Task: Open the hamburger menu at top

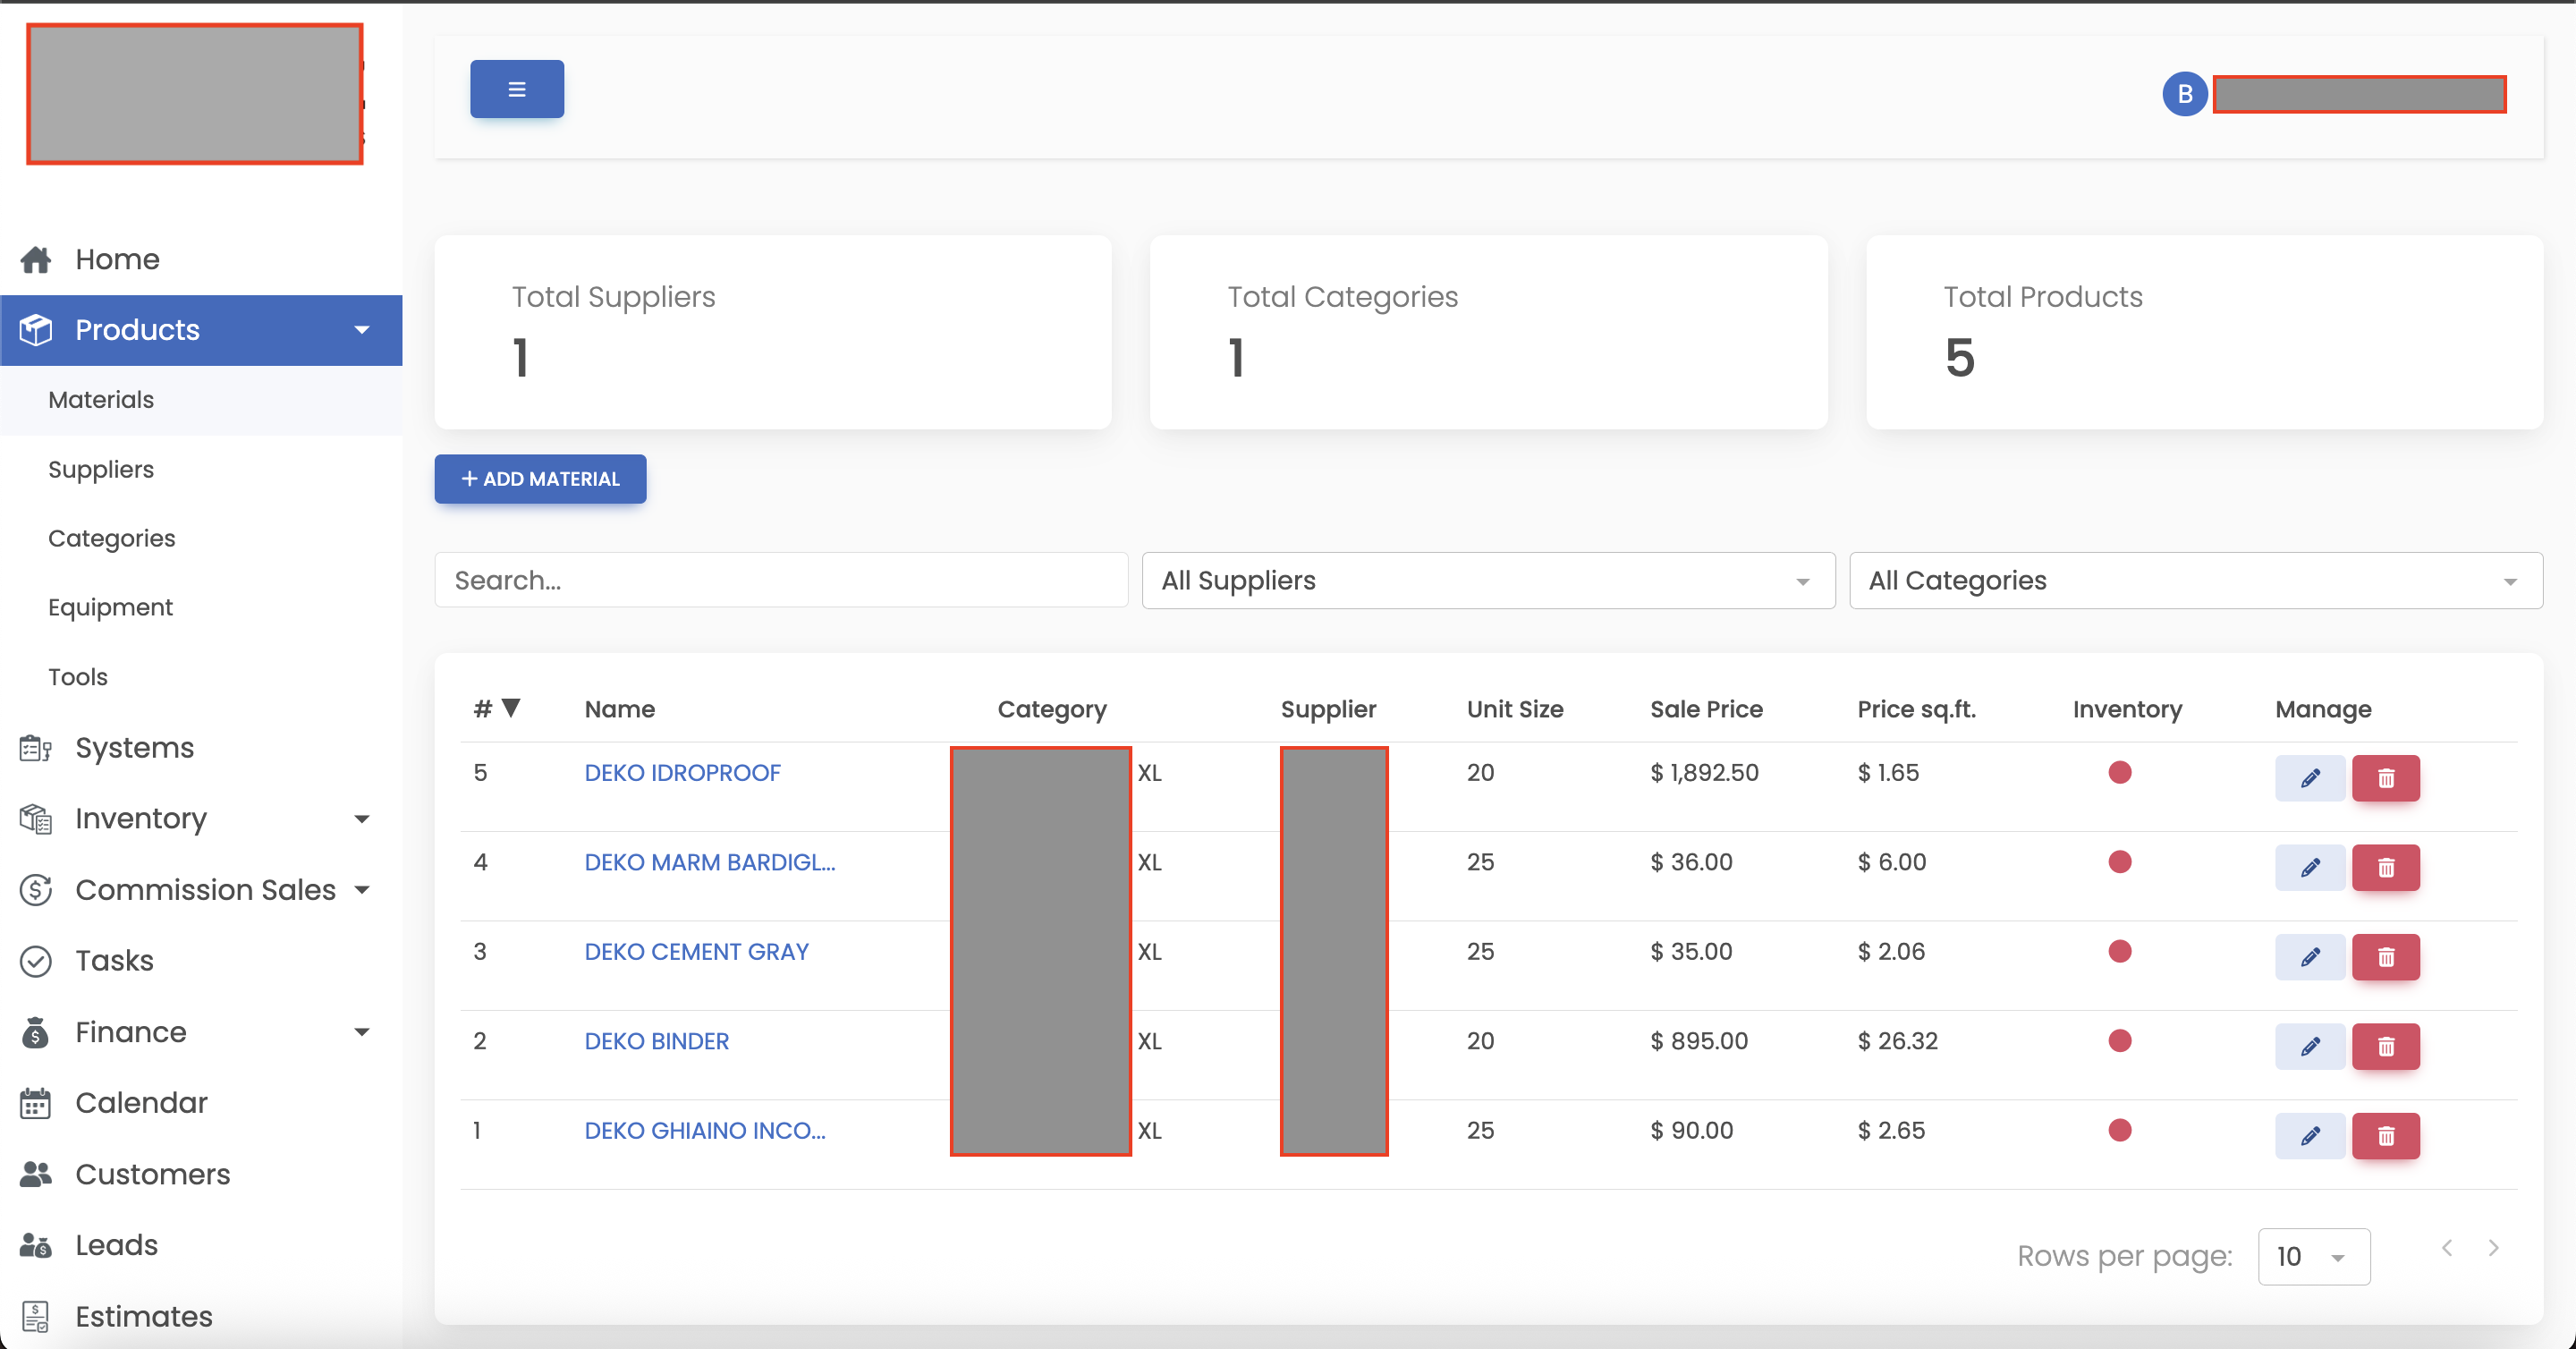Action: [x=516, y=89]
